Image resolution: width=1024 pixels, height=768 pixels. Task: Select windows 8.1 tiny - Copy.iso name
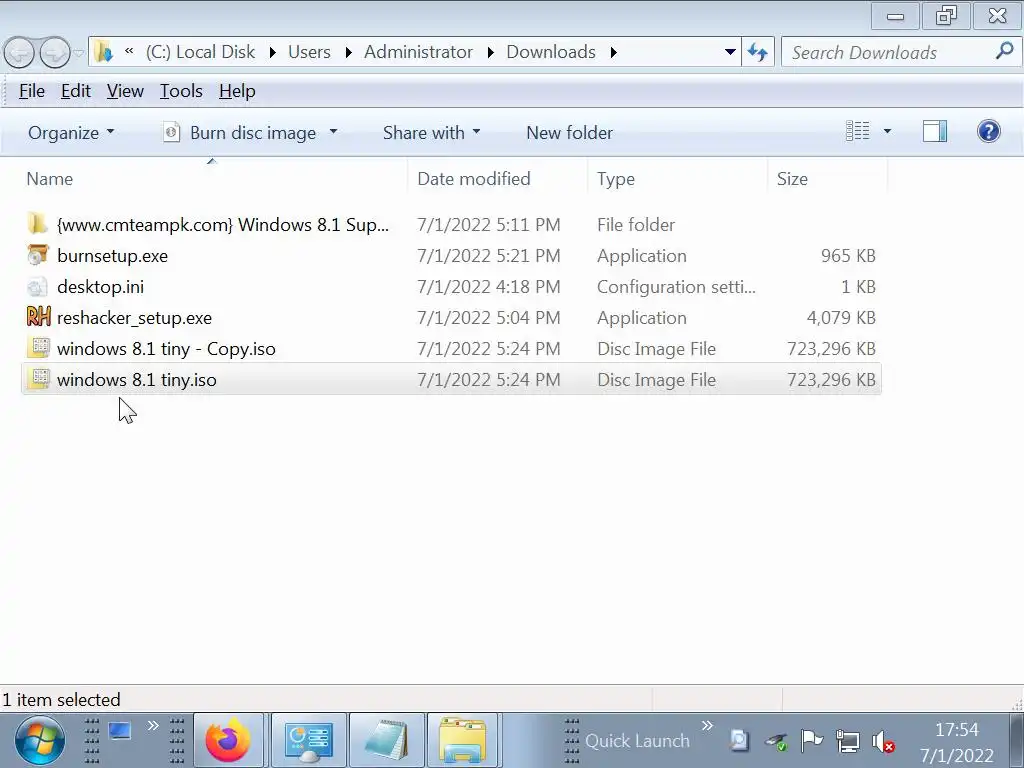coord(166,349)
